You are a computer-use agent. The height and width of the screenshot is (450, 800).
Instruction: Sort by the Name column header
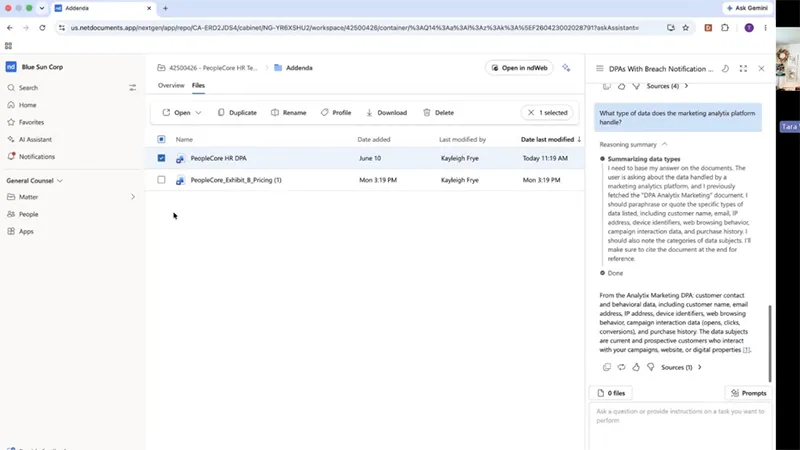[184, 139]
